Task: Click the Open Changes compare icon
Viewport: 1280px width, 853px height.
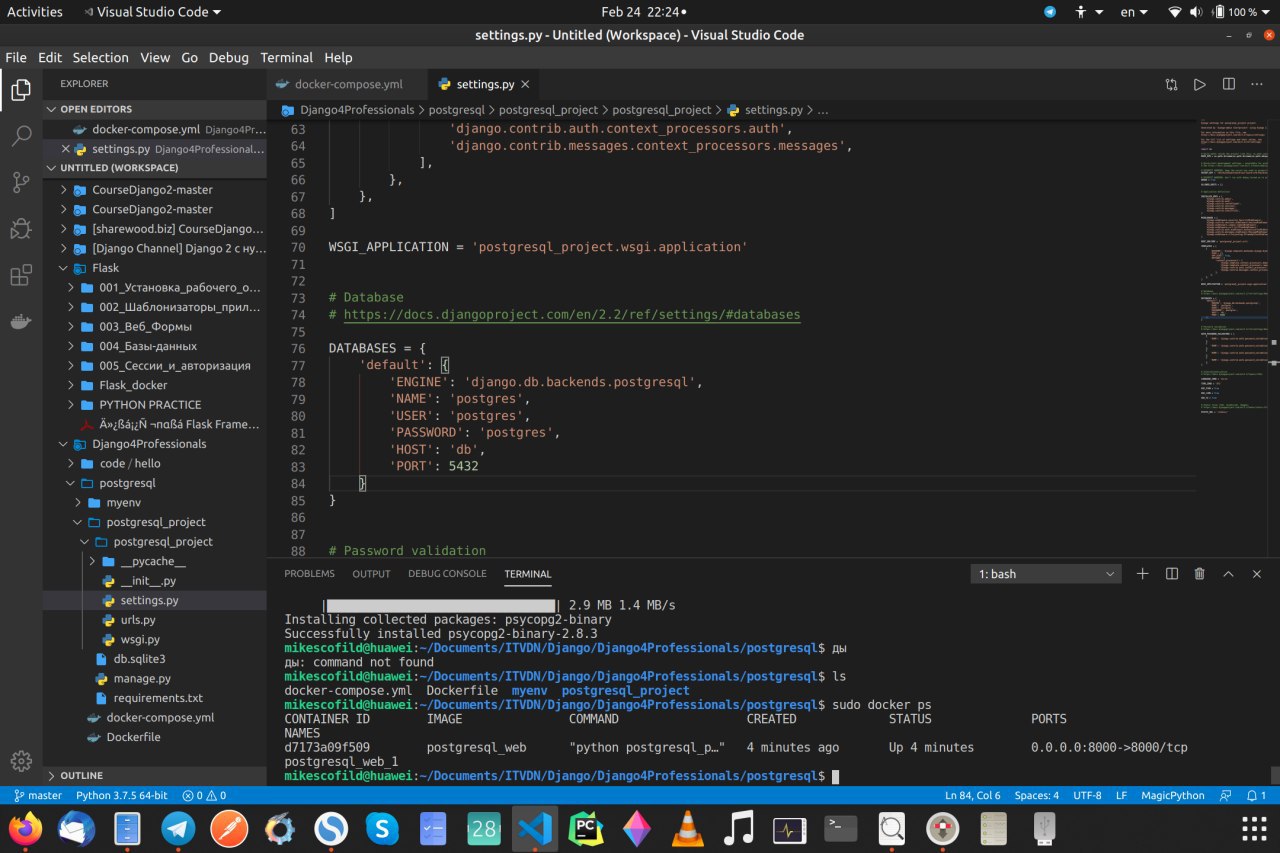Action: 1171,85
